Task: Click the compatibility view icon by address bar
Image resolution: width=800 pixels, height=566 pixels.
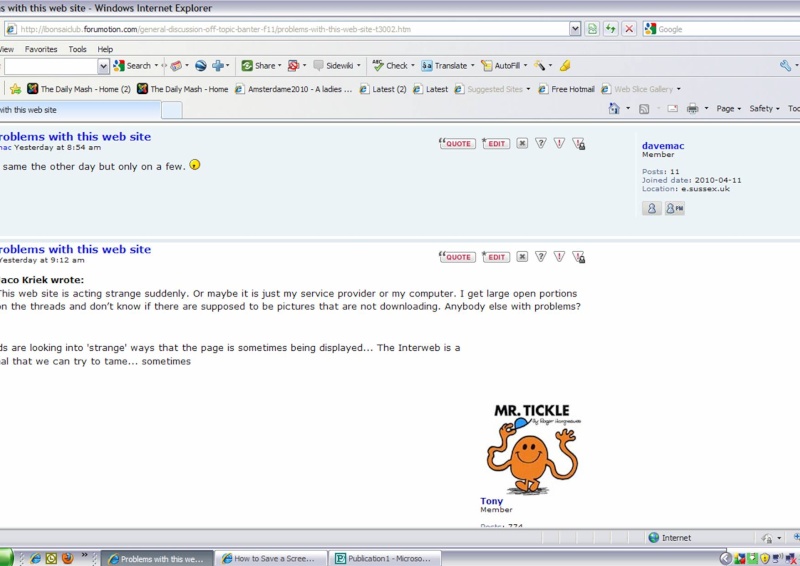Action: coord(592,29)
